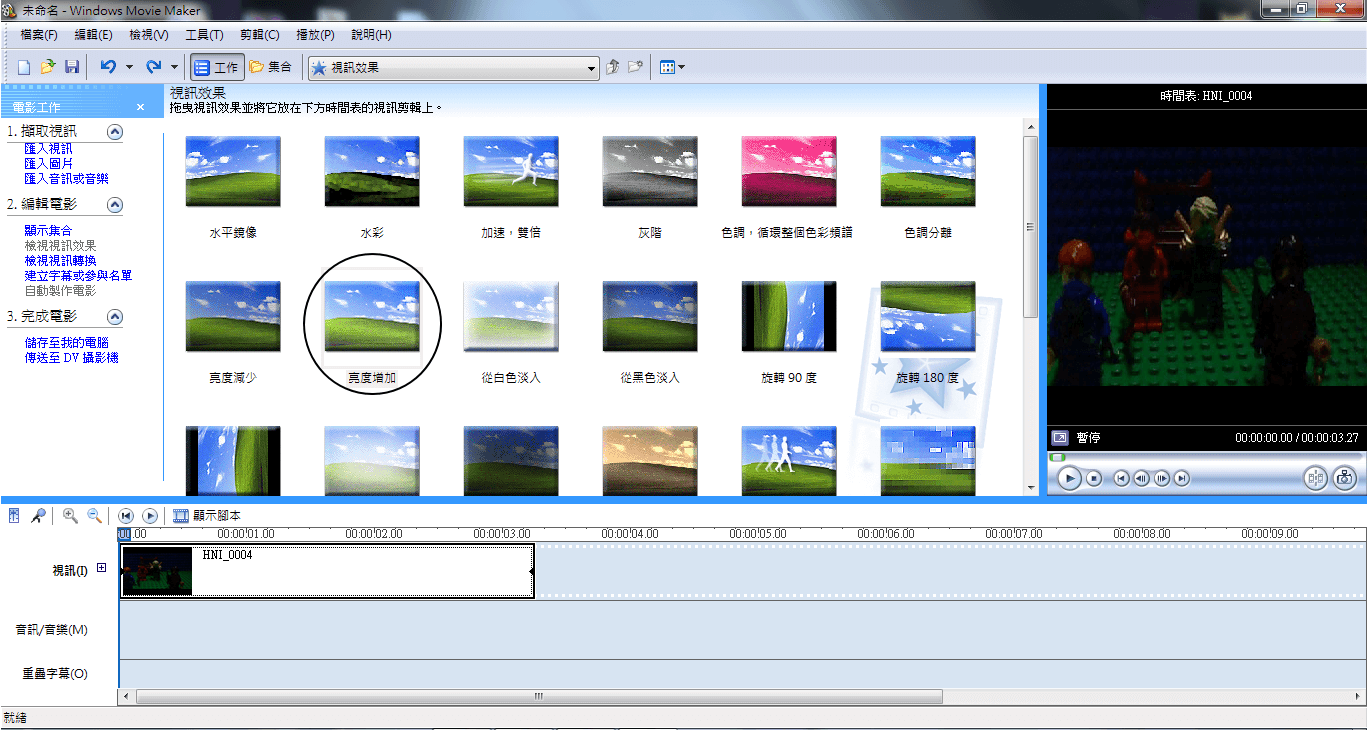Toggle the 工作 tasks pane button

pos(216,67)
